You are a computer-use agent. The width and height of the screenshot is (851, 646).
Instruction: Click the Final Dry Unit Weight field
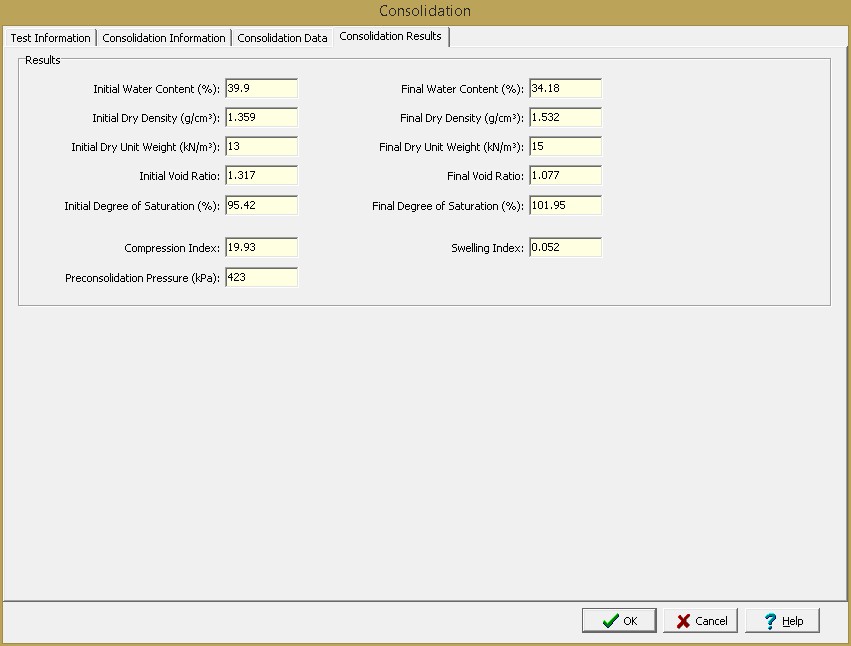point(566,147)
